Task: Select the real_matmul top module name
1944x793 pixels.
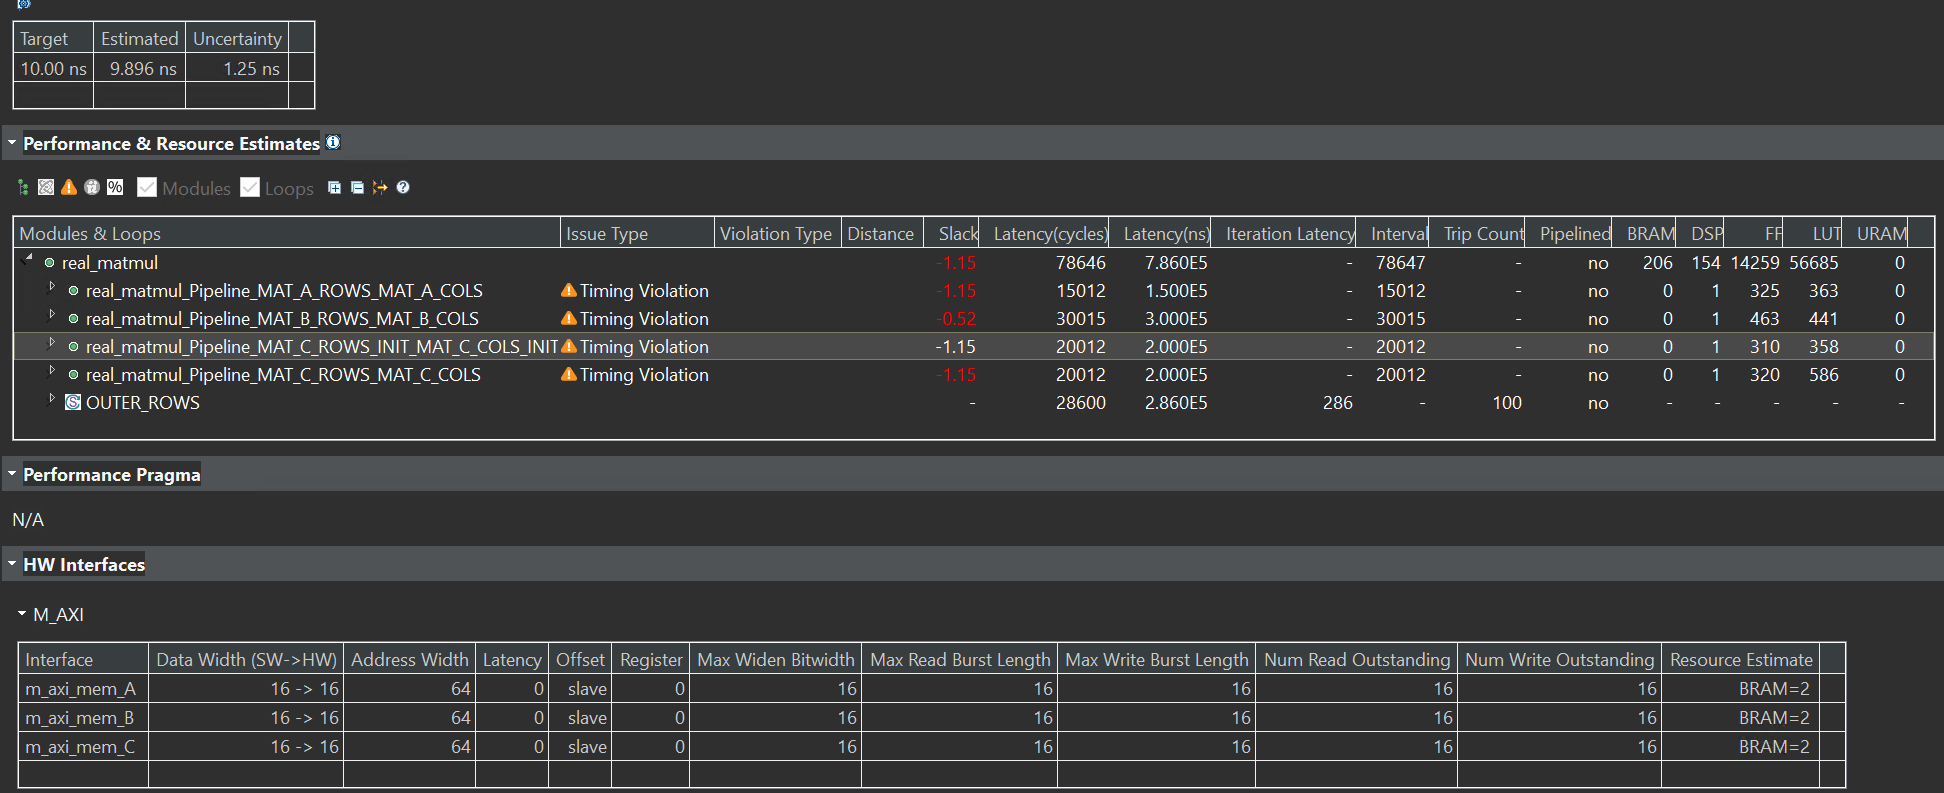Action: 110,263
